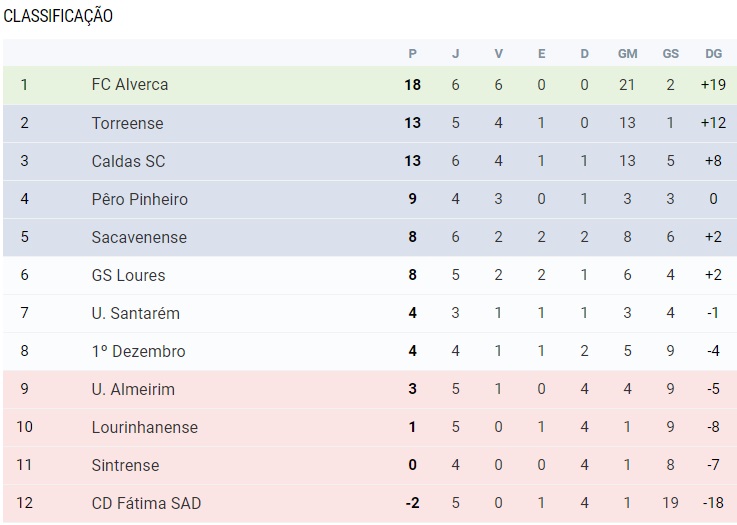Select Caldas SC in the standings
737x525 pixels.
pos(128,161)
